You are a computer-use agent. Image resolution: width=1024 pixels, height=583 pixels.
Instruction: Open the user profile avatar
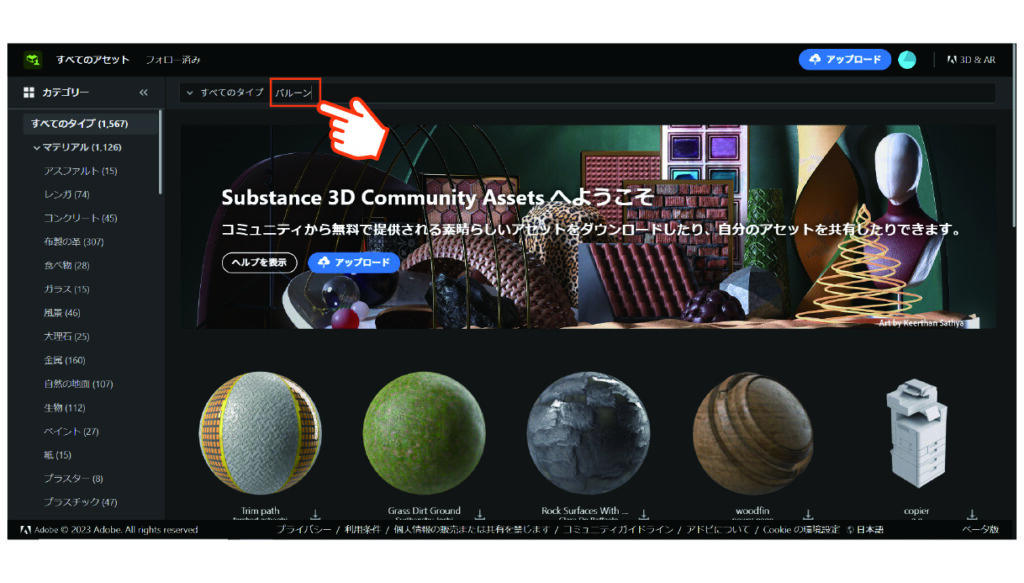907,59
